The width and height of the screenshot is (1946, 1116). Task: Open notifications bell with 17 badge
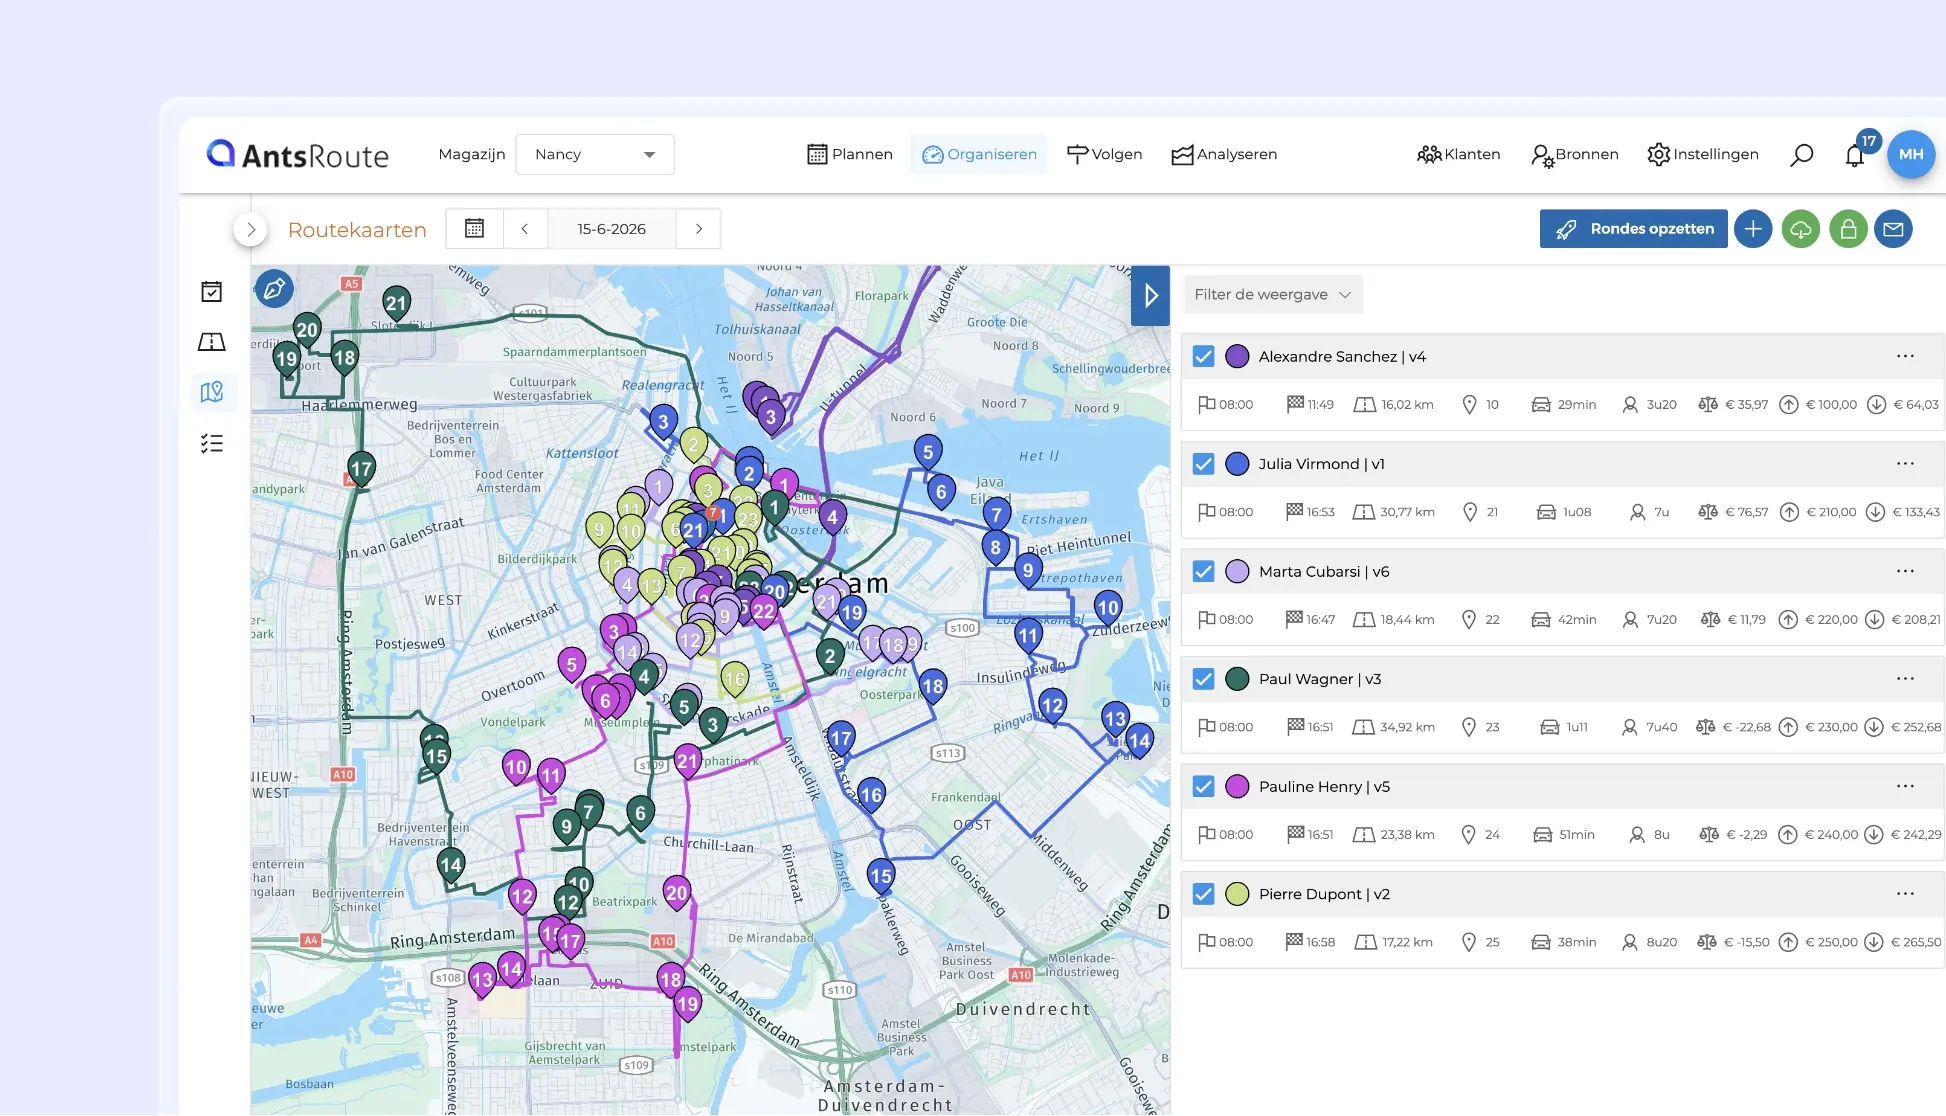(1855, 154)
